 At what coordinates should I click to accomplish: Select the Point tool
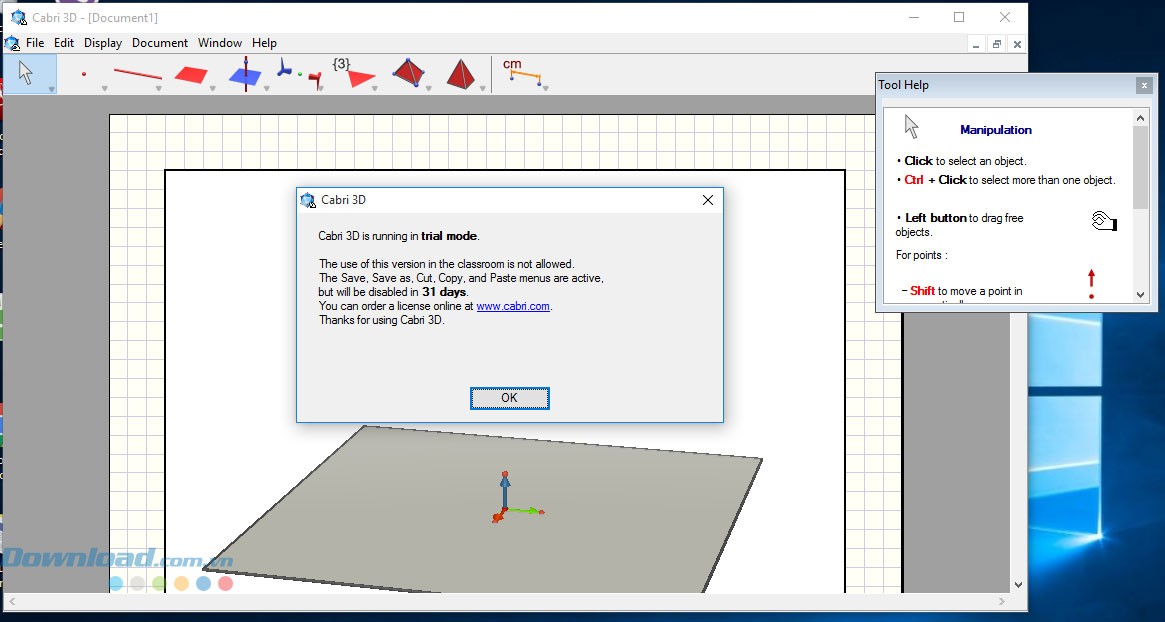[84, 73]
